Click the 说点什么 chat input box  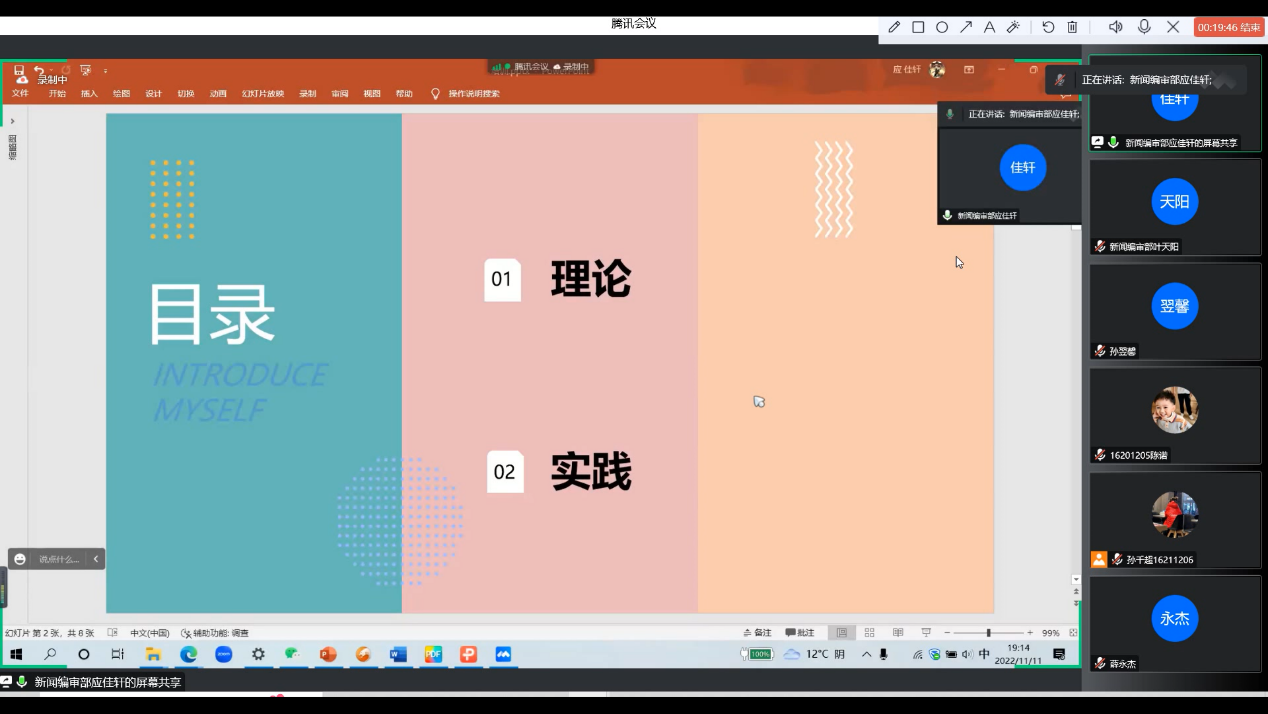coord(59,559)
